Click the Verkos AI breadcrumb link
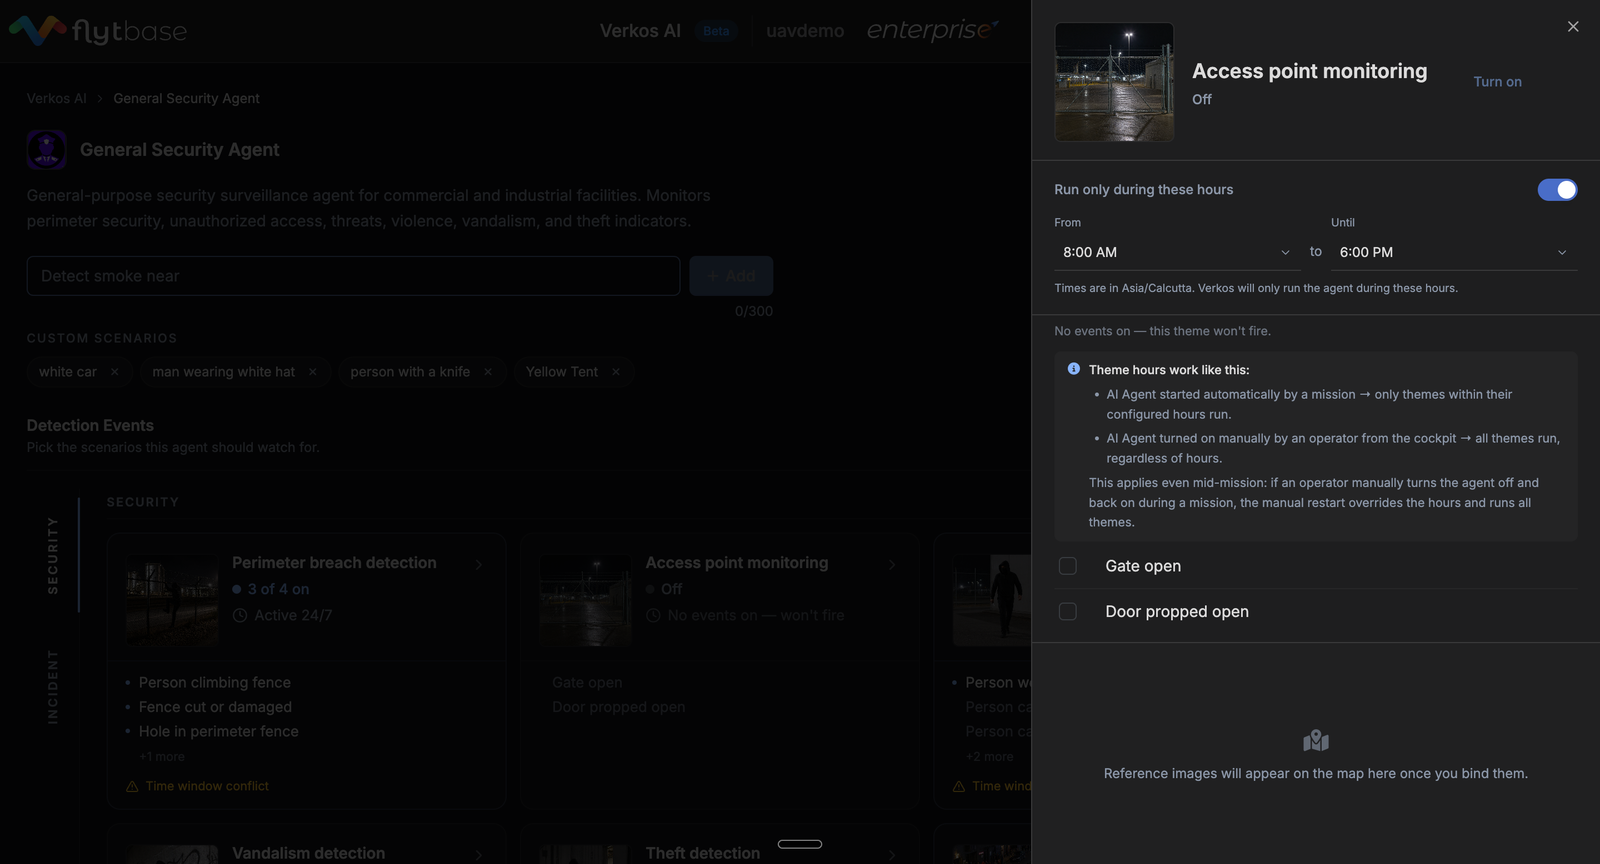 pyautogui.click(x=56, y=98)
